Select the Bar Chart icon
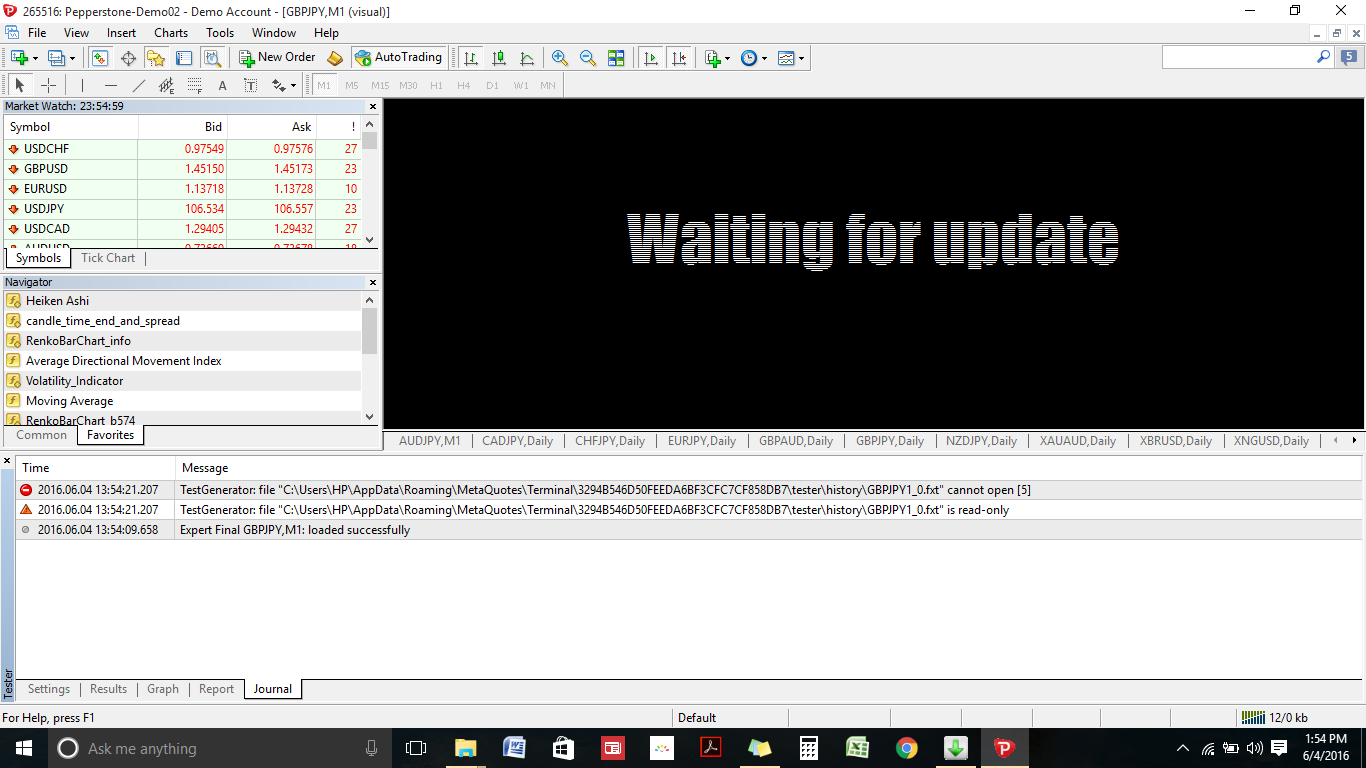 point(470,58)
